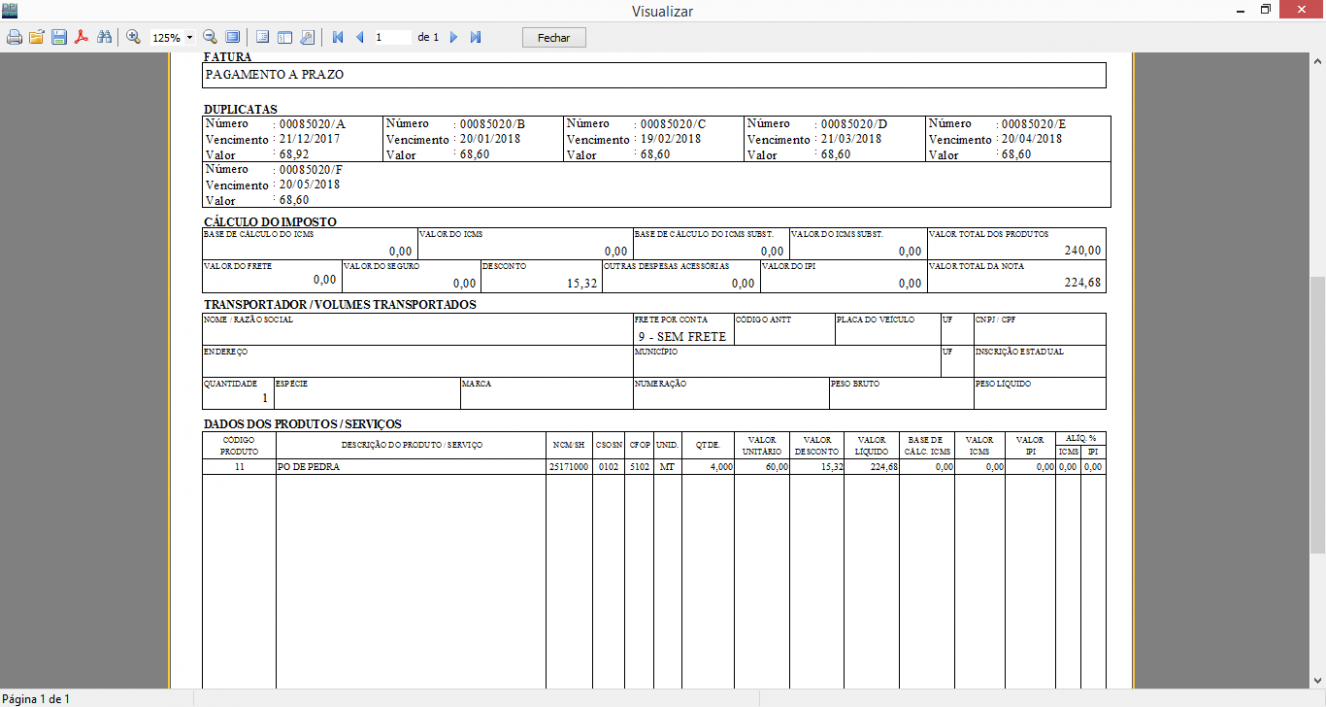
Task: Click Valor Total da Nota 224,68
Action: pos(1083,283)
